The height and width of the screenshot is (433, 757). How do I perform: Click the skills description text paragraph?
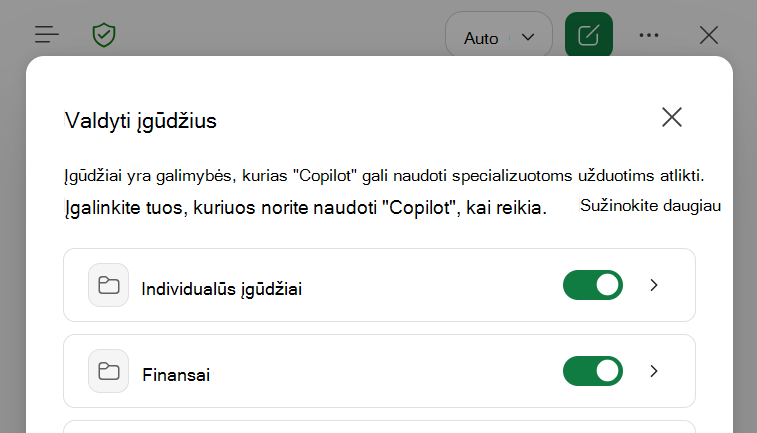384,192
